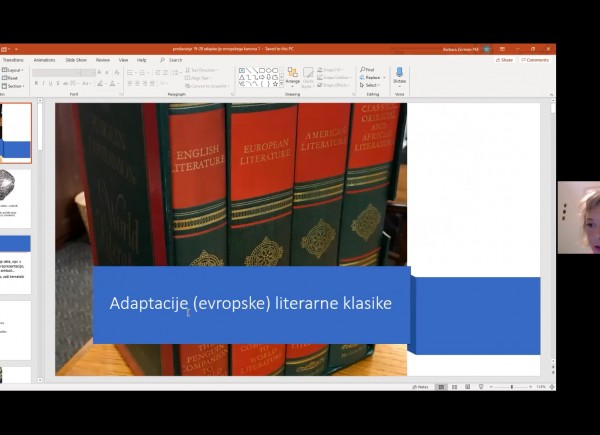
Task: Switch to Normal view icon
Action: pos(441,387)
